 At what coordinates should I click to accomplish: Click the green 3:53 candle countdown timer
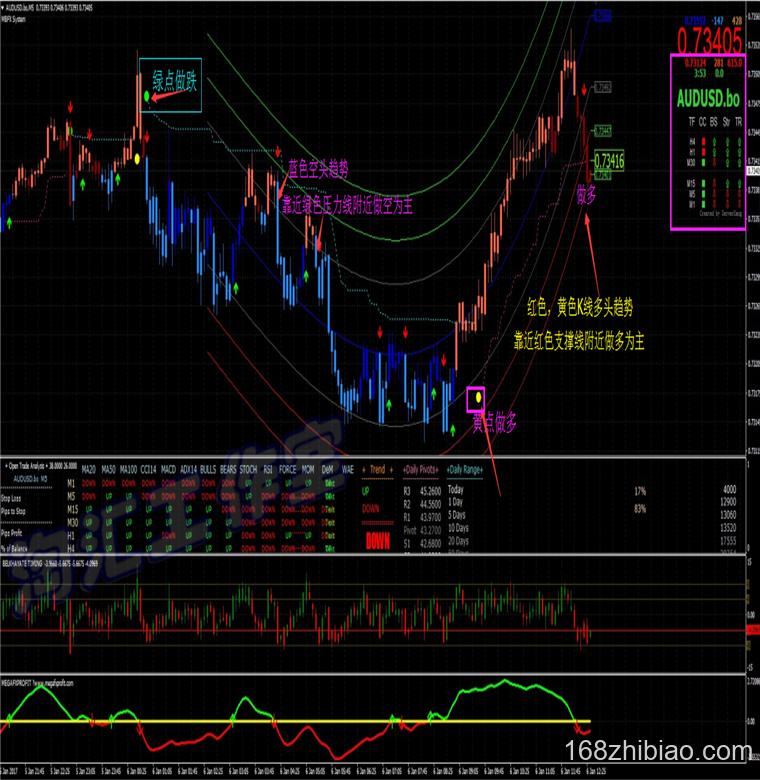tap(700, 73)
